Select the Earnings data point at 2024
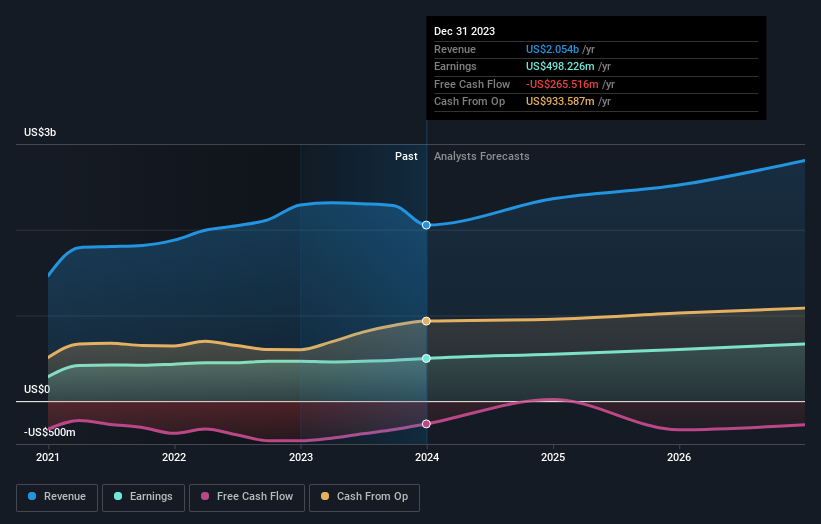Viewport: 821px width, 524px height. pos(426,359)
